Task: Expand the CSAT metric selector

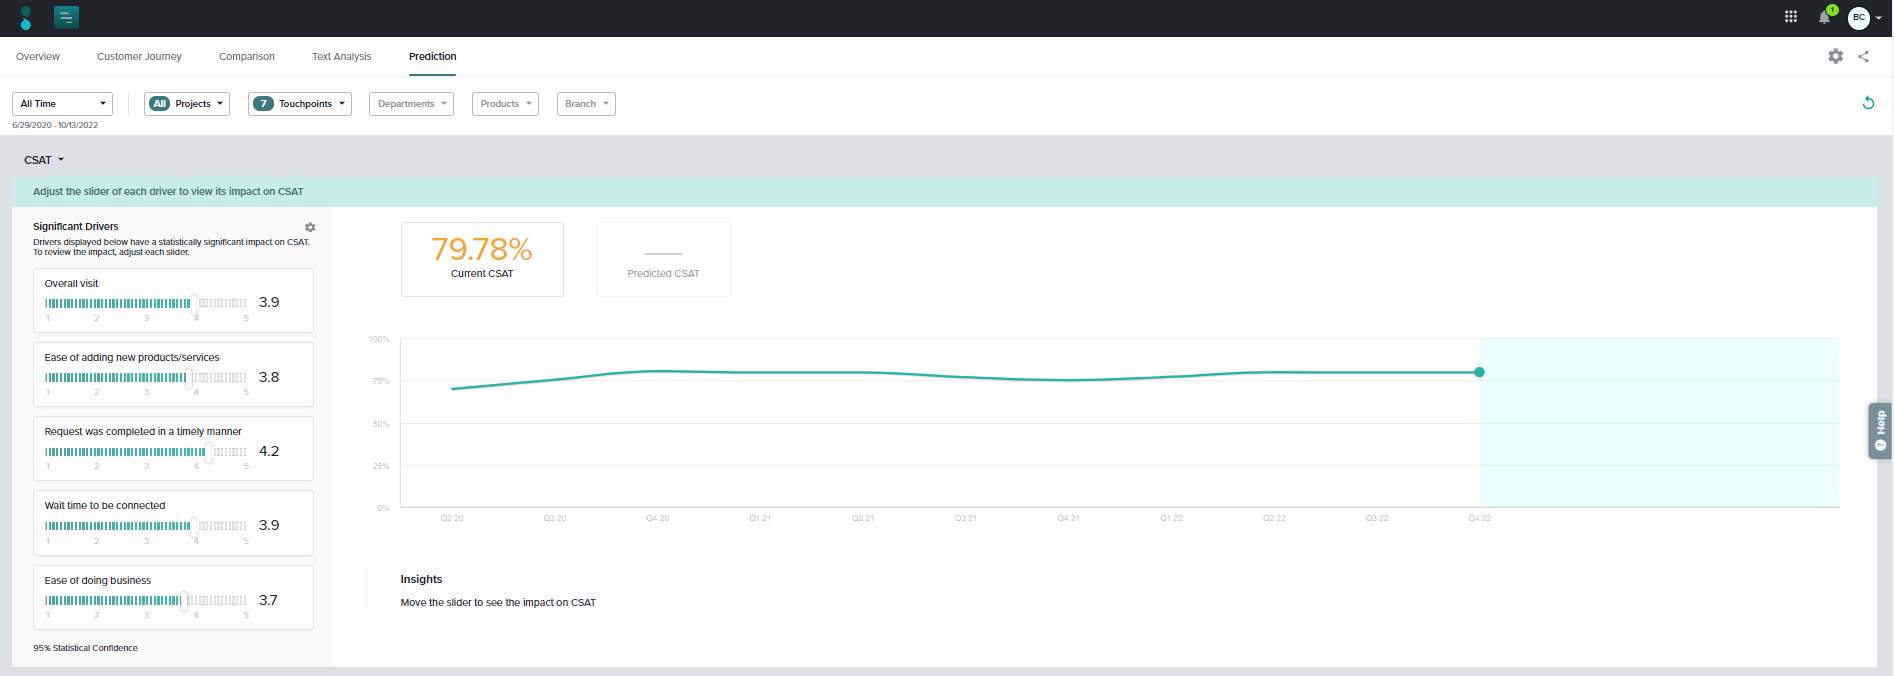Action: click(x=44, y=160)
